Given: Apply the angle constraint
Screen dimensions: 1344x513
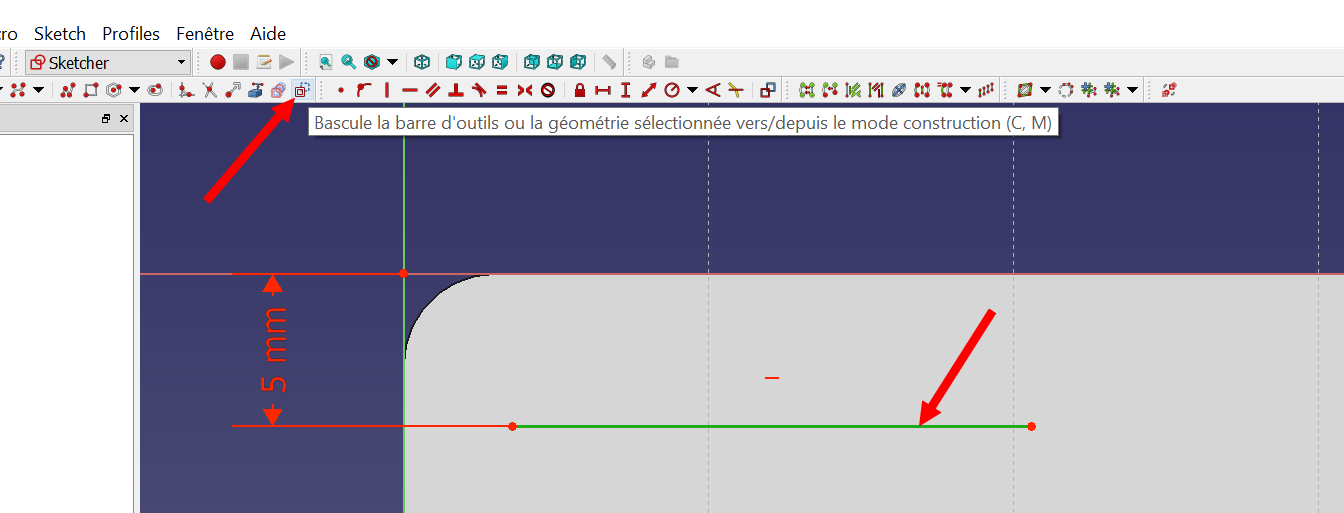Looking at the screenshot, I should 713,90.
